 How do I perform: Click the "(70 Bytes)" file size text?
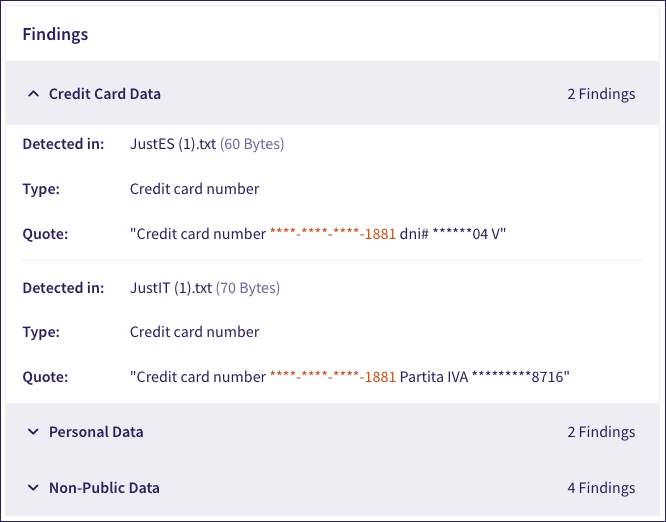248,288
